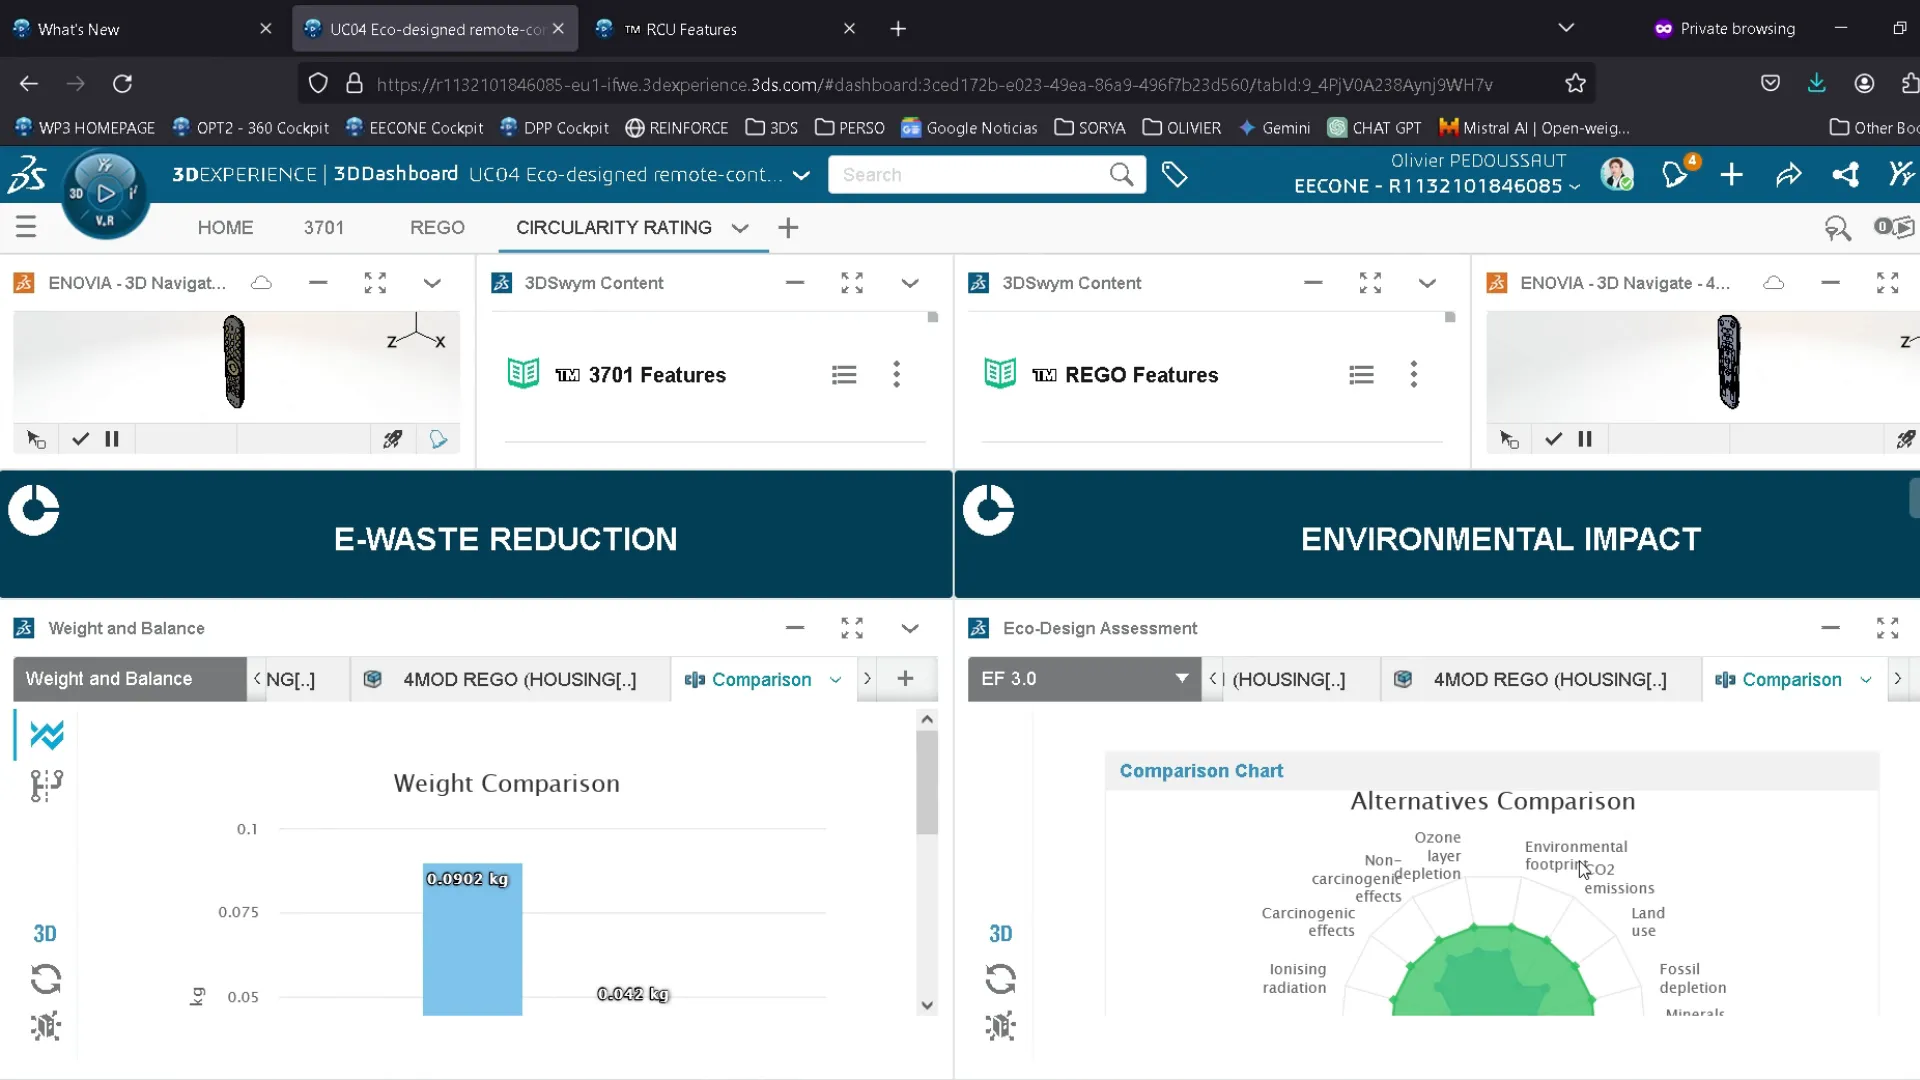Toggle checkmark in right 3D Navigate viewer
Screen dimensions: 1920x1080
(x=1553, y=439)
